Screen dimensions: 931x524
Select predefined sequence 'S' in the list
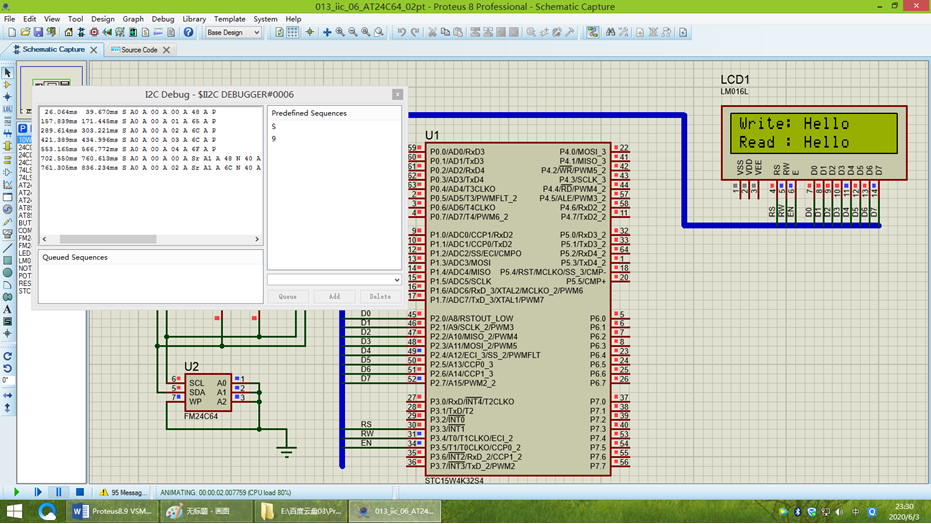[274, 126]
